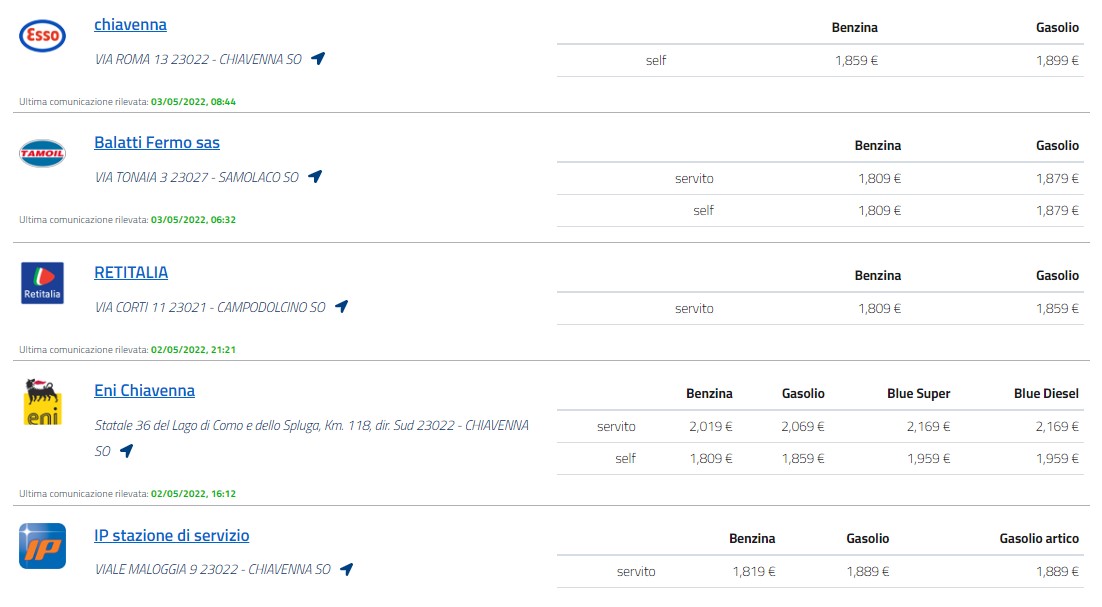Click the Blue Diesel column header
The height and width of the screenshot is (607, 1102).
point(1046,393)
